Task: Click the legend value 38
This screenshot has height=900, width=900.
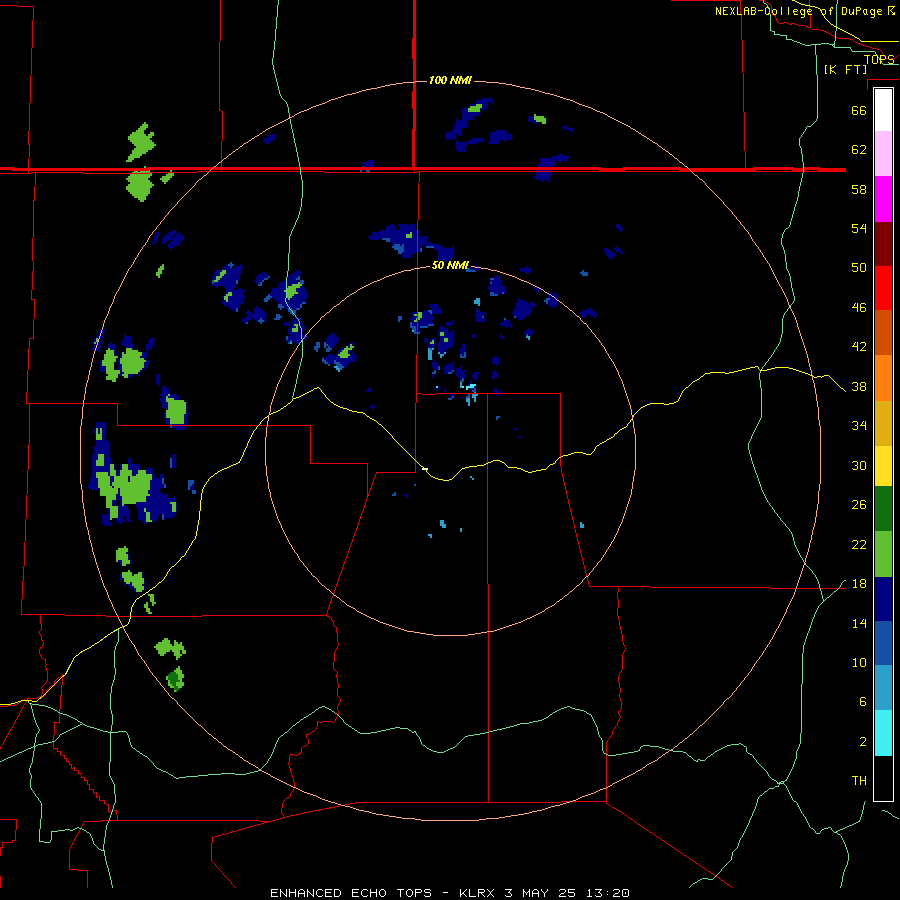Action: (x=859, y=386)
